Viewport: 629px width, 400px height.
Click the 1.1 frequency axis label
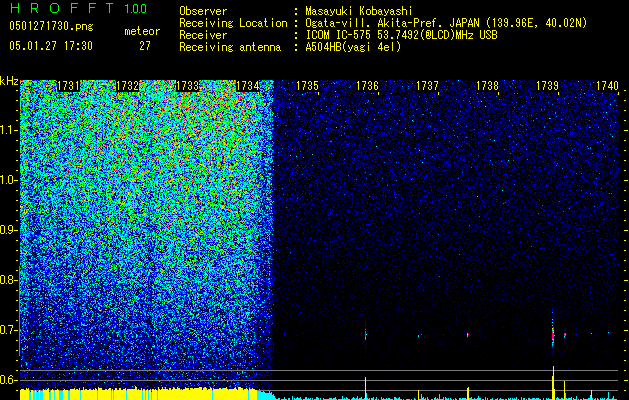(8, 130)
